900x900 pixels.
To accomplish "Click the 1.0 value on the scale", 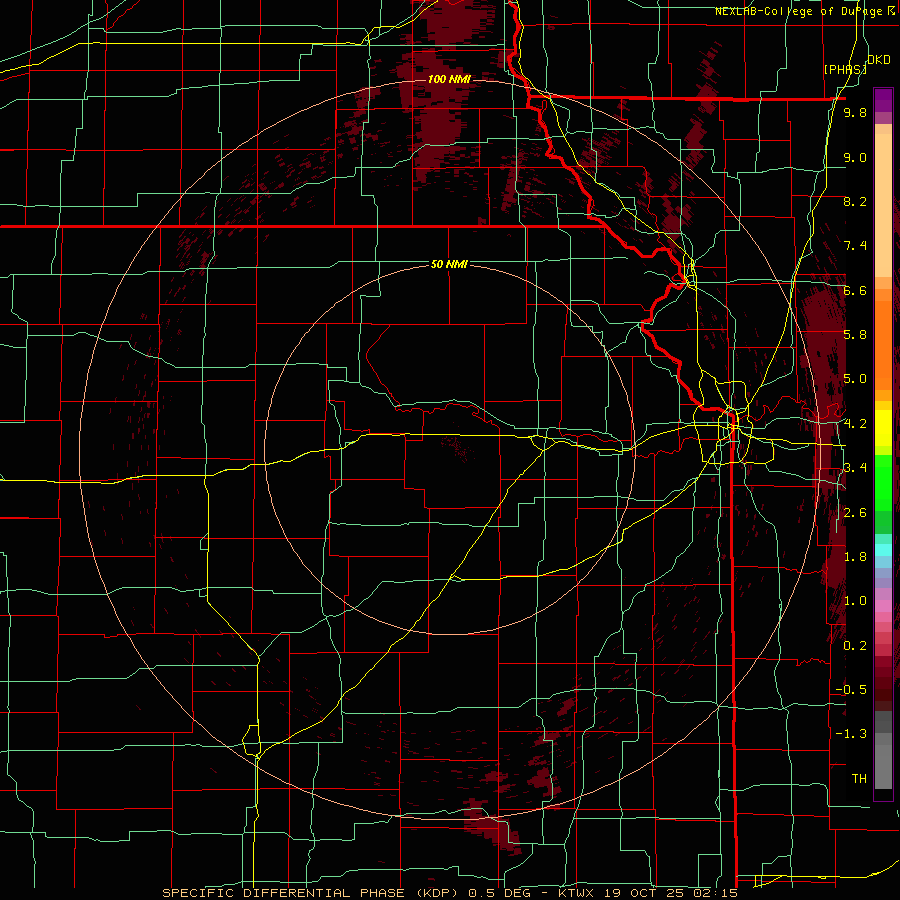I will 855,601.
